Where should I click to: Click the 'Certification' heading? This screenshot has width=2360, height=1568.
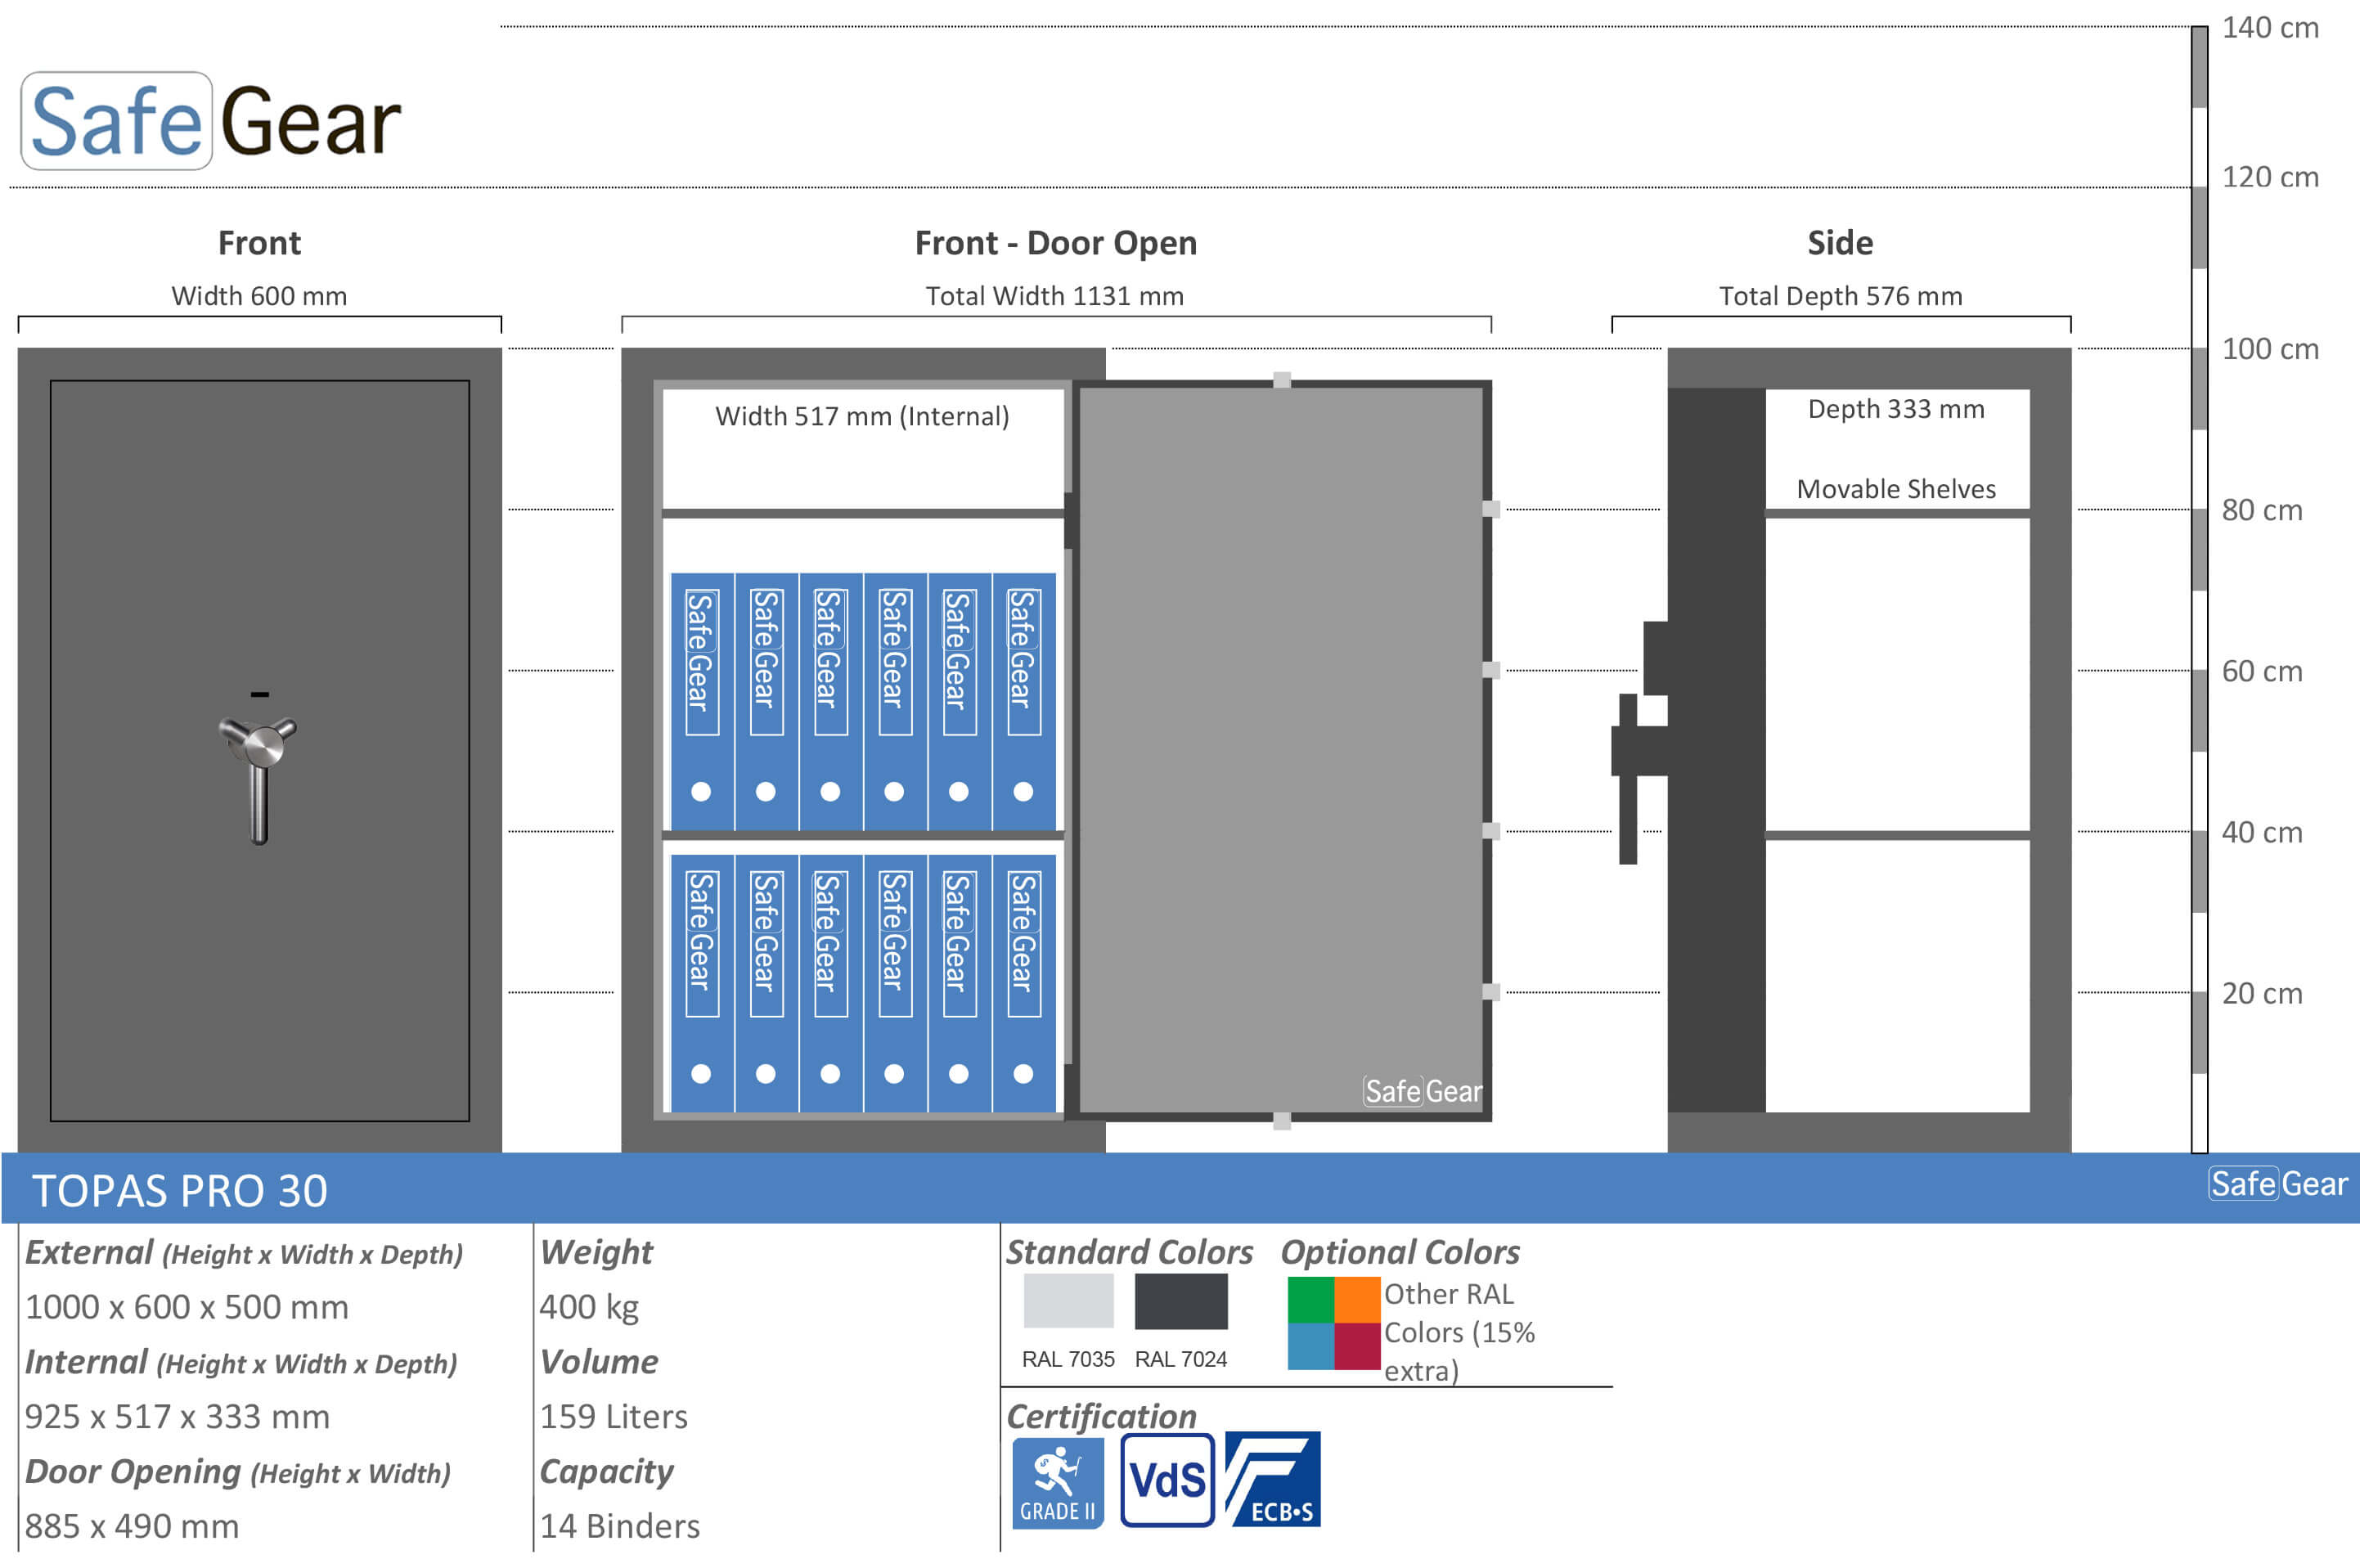(x=1101, y=1417)
